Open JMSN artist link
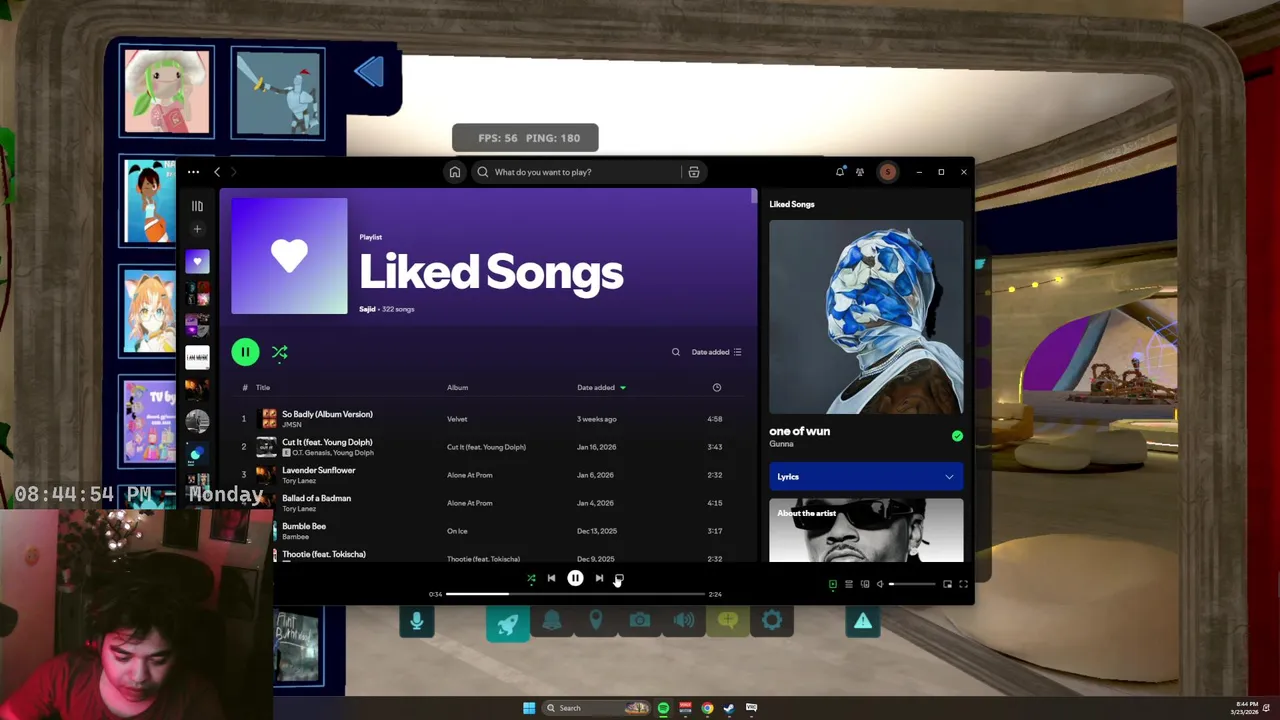Viewport: 1280px width, 720px height. click(x=291, y=425)
